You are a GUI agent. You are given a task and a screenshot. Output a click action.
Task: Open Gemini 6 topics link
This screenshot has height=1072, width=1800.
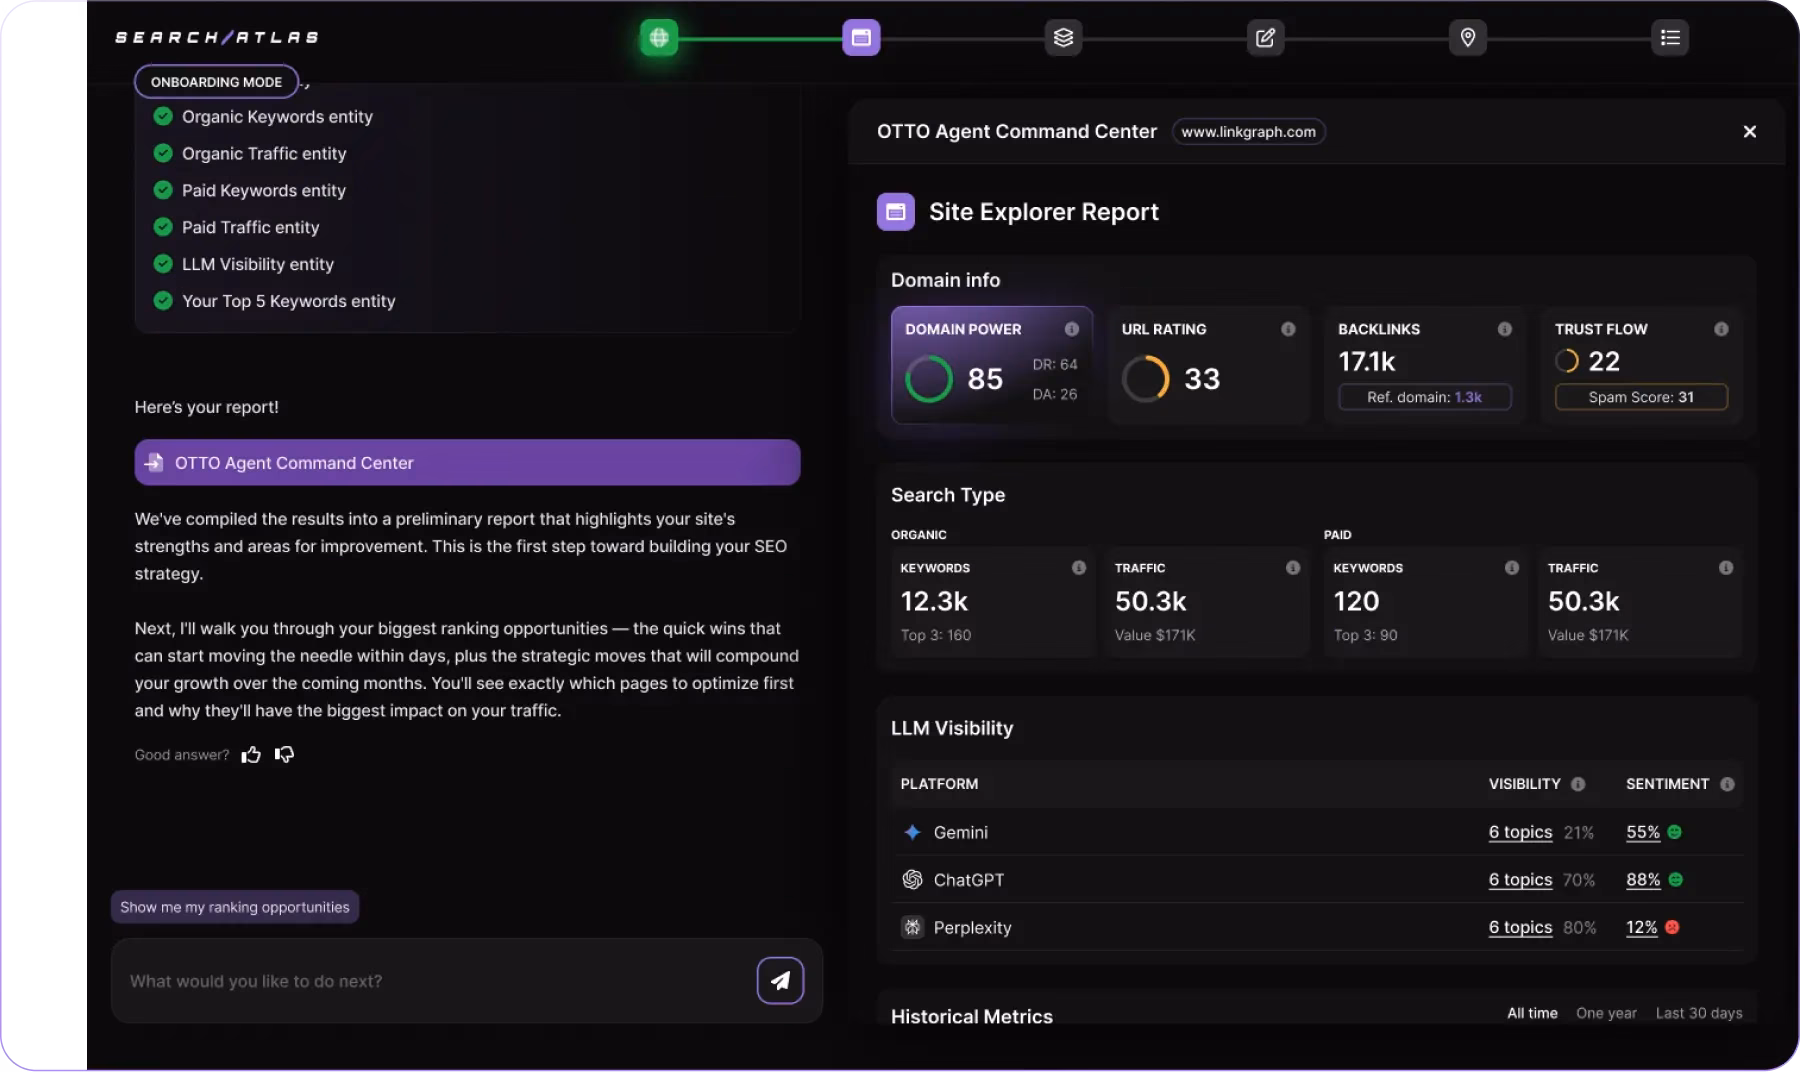click(1520, 832)
